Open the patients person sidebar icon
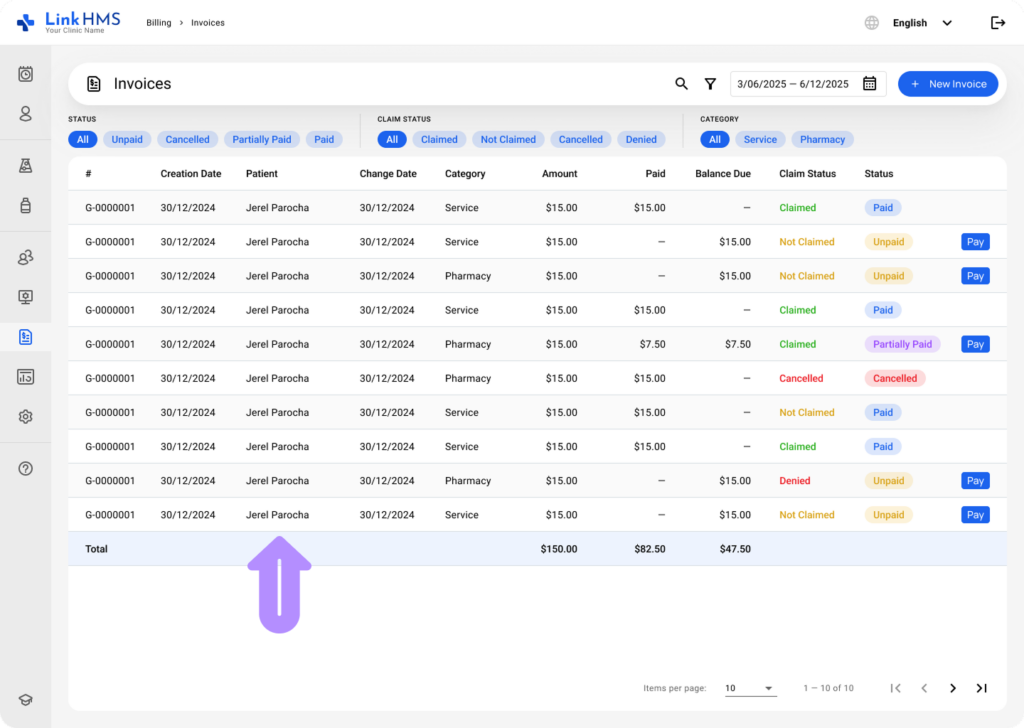The image size is (1024, 728). tap(25, 114)
